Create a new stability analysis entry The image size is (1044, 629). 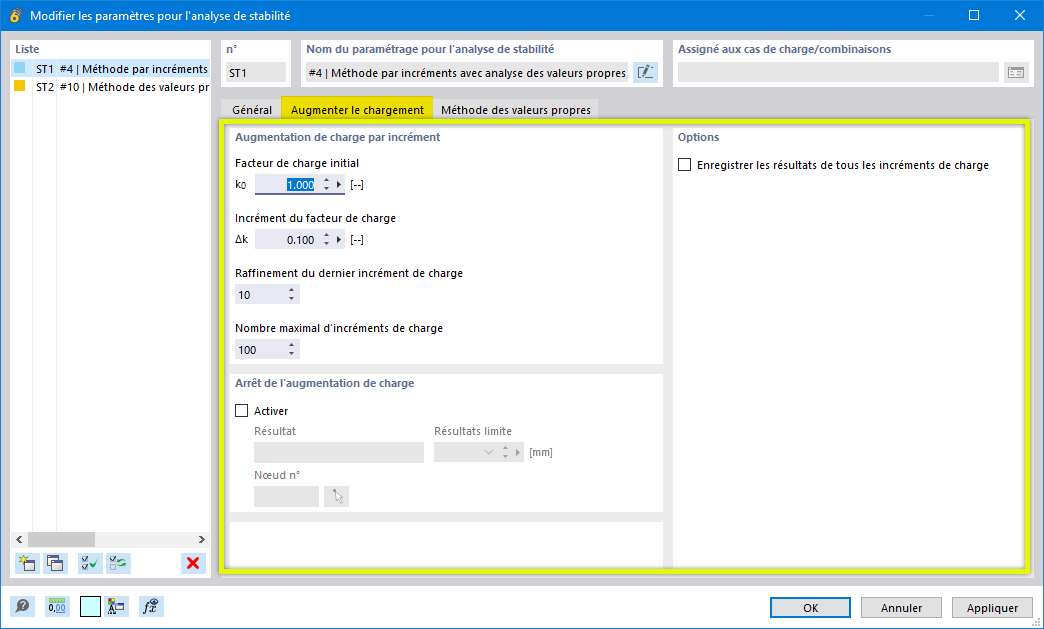[x=26, y=563]
